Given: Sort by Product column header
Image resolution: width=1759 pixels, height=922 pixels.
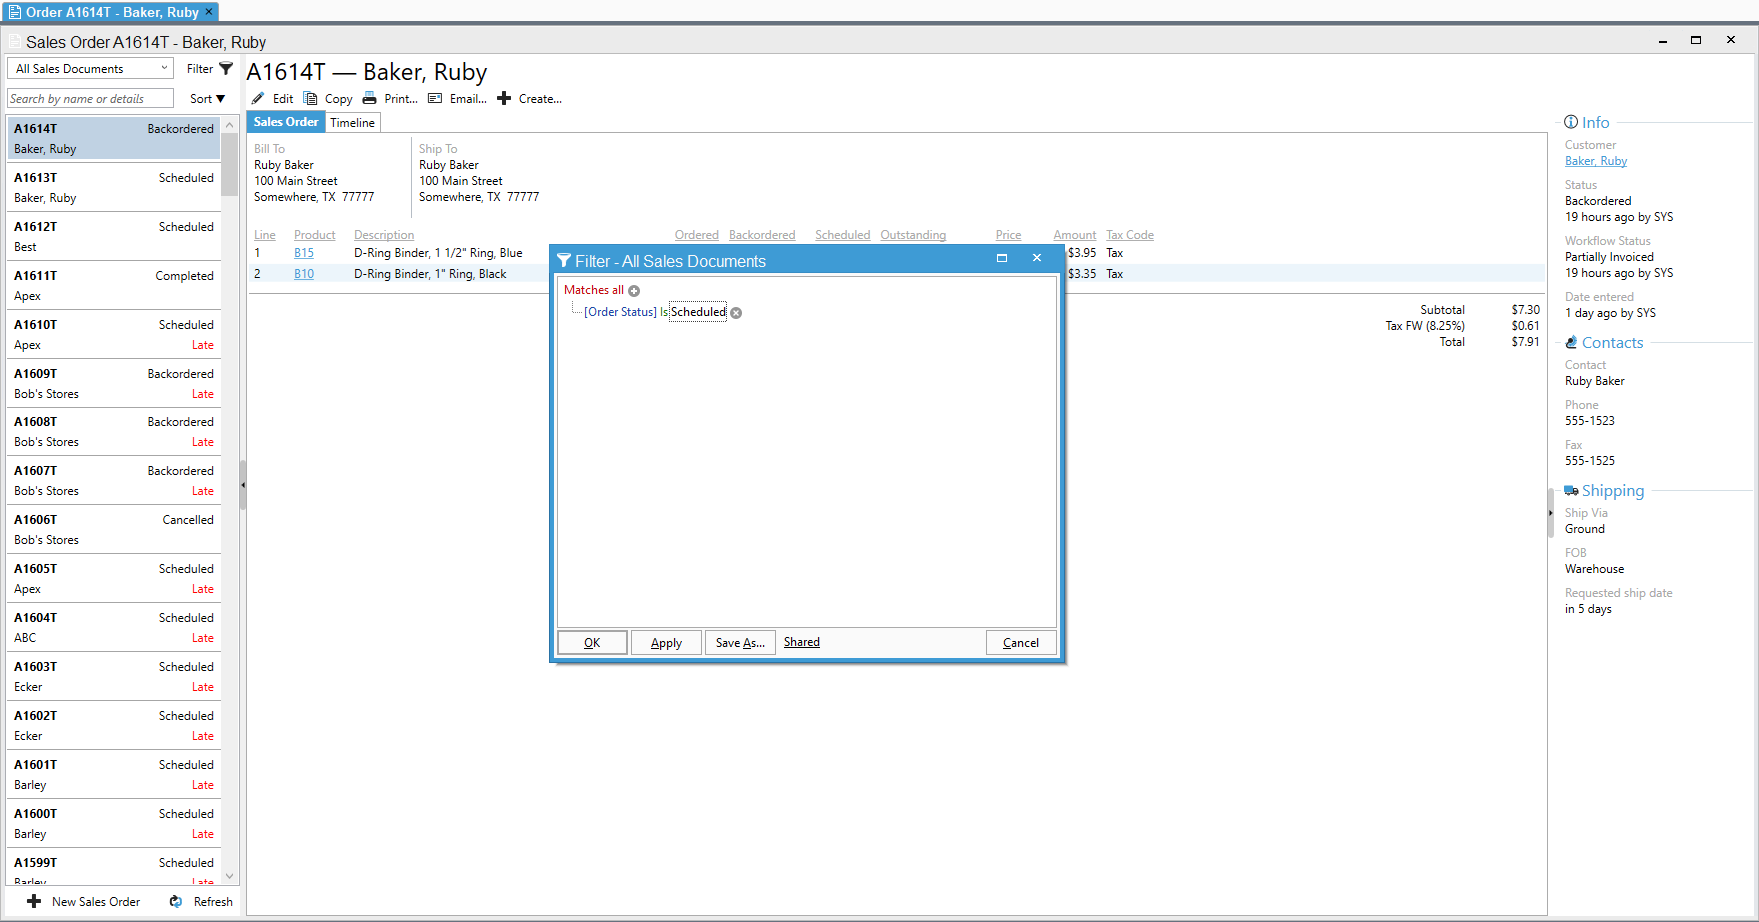Looking at the screenshot, I should (x=315, y=235).
